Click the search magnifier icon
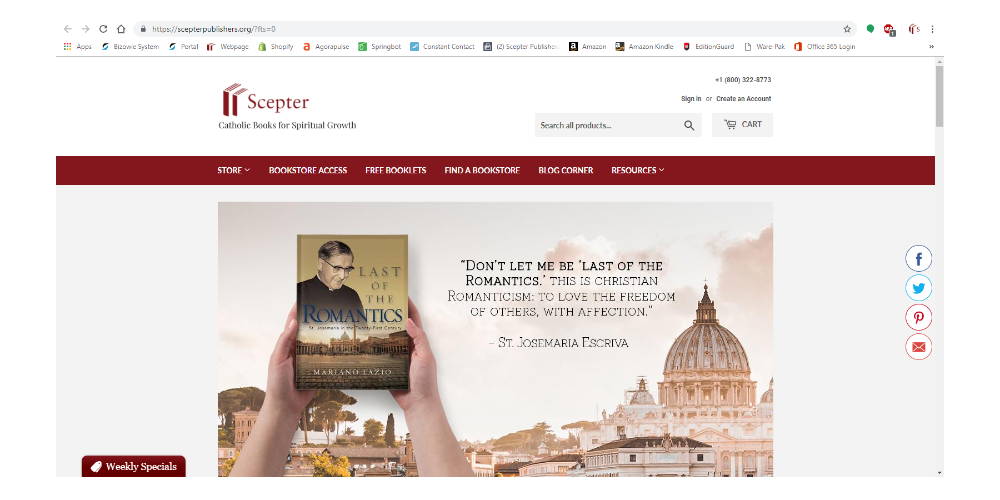The image size is (1000, 500). click(x=689, y=126)
